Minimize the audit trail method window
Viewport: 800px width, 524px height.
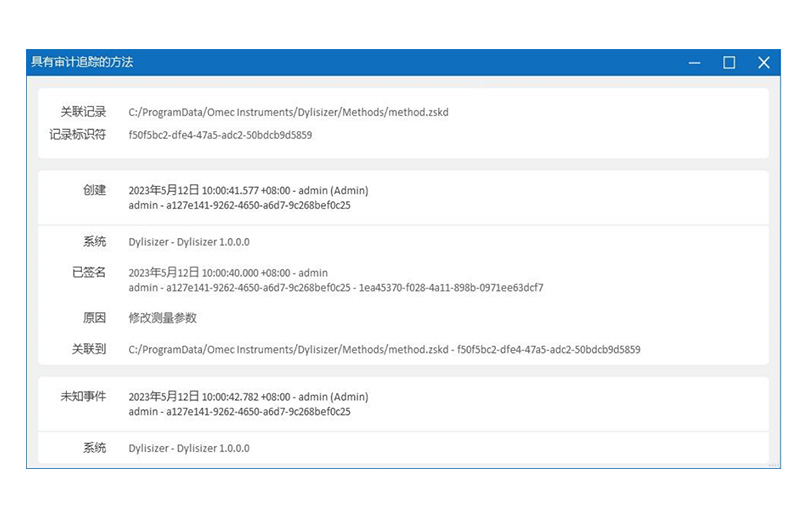694,63
